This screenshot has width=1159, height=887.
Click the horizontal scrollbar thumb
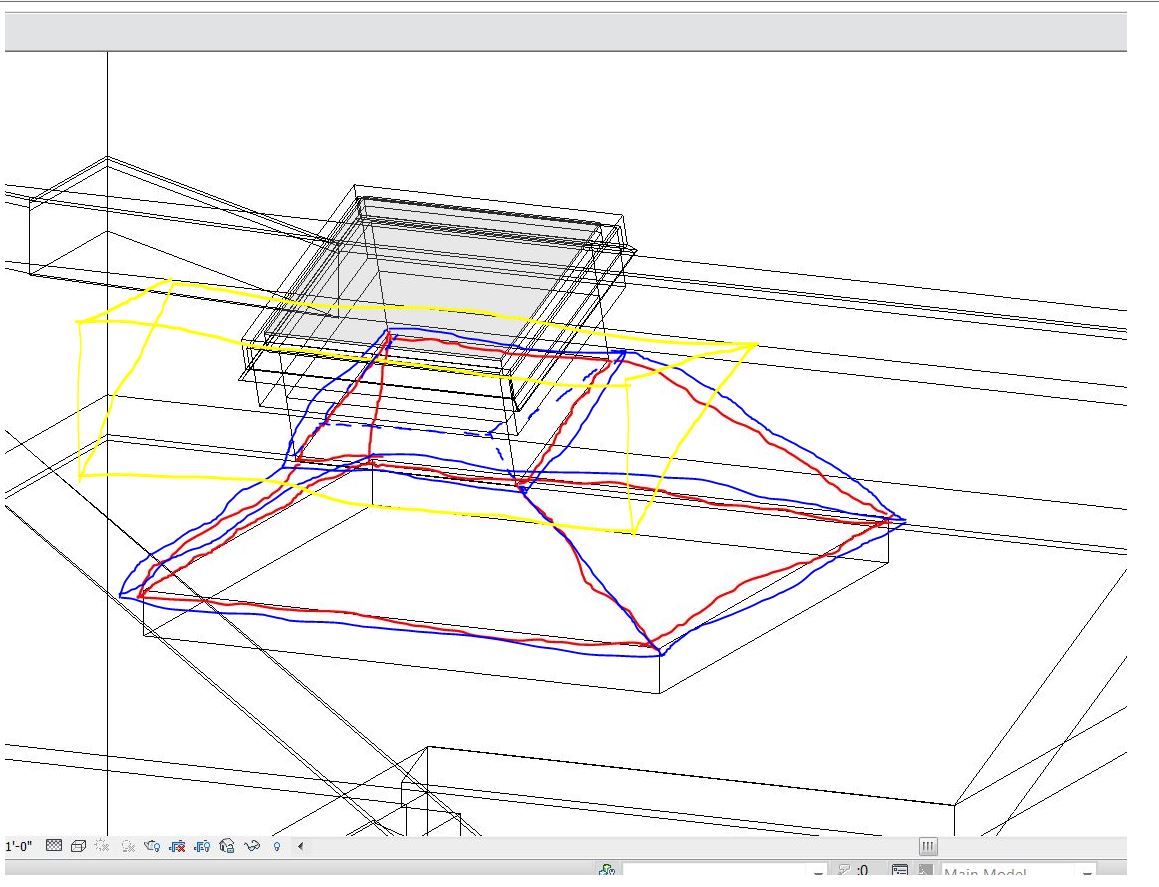927,846
